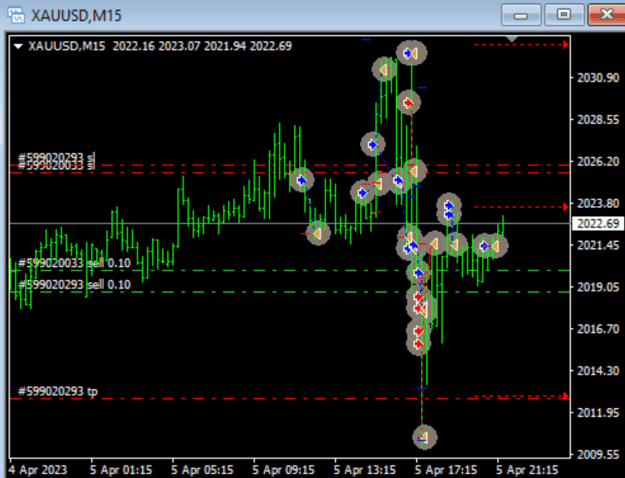625x478 pixels.
Task: Click the red dotted arrow at 2023.80 level
Action: pos(565,207)
